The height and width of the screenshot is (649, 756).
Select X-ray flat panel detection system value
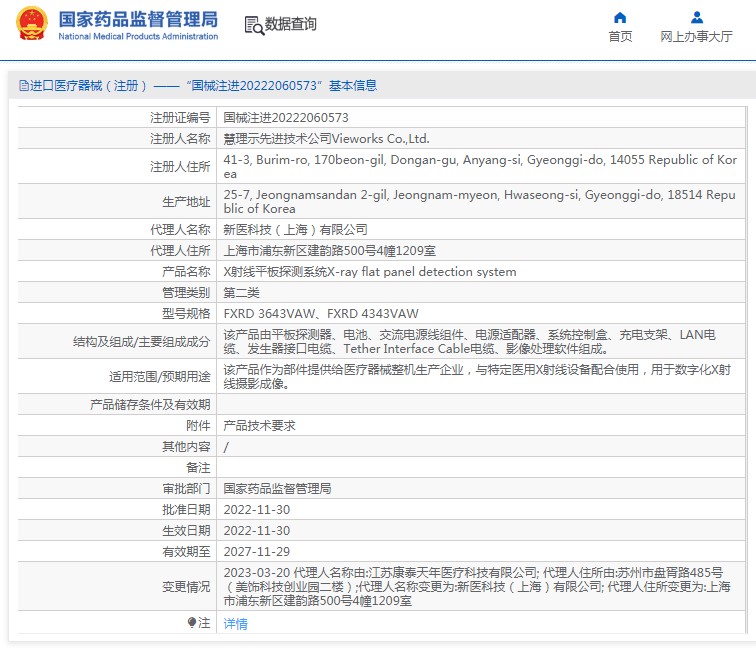(370, 272)
